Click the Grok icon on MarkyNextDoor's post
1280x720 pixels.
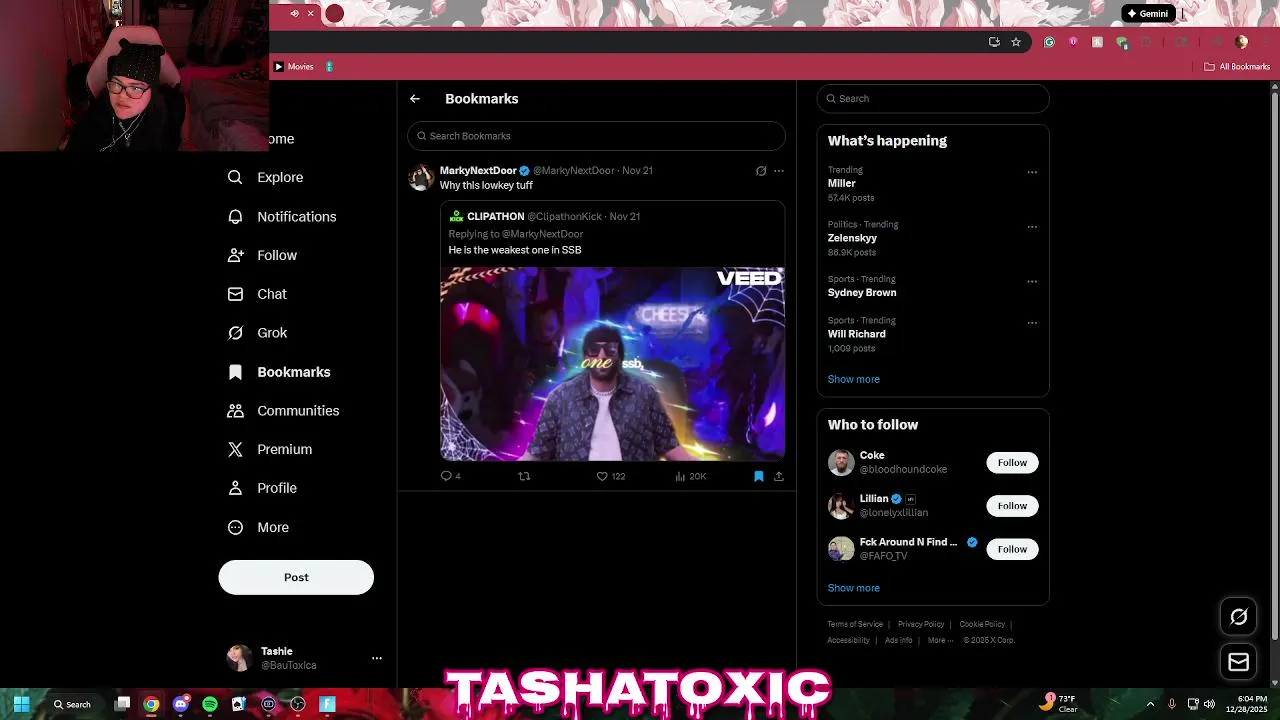pyautogui.click(x=761, y=171)
